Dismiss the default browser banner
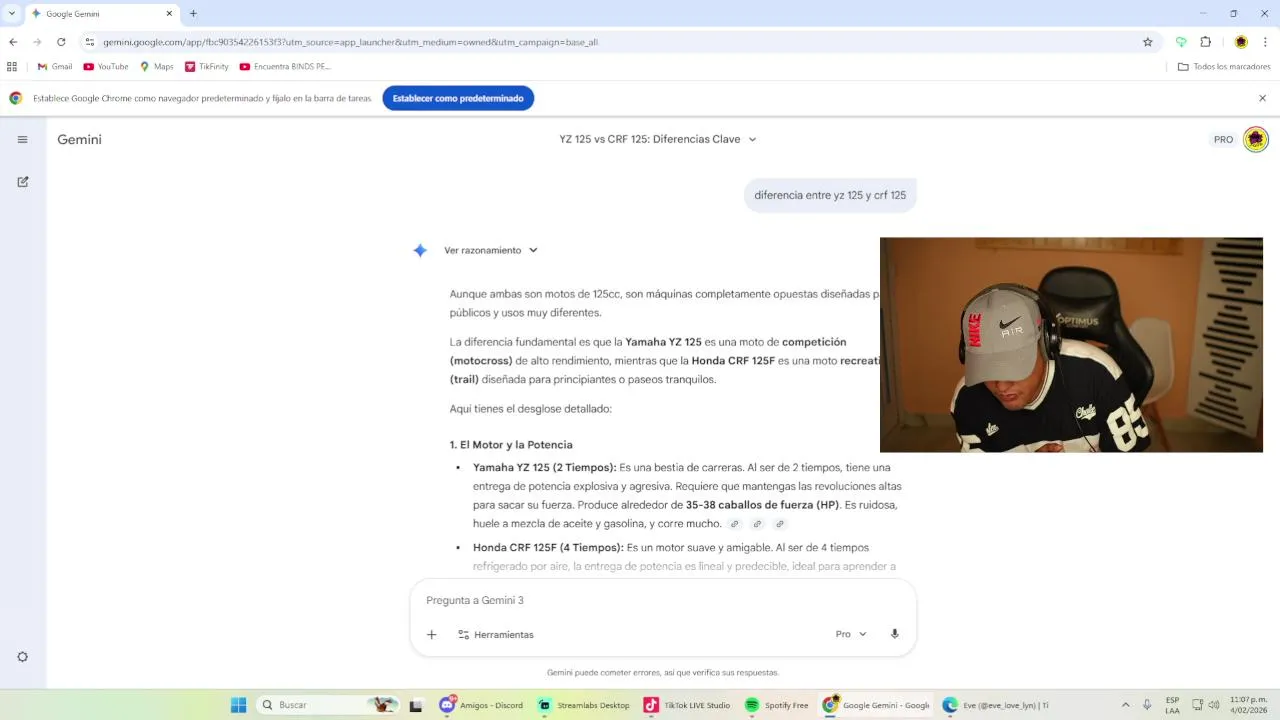This screenshot has height=720, width=1280. click(x=1262, y=98)
